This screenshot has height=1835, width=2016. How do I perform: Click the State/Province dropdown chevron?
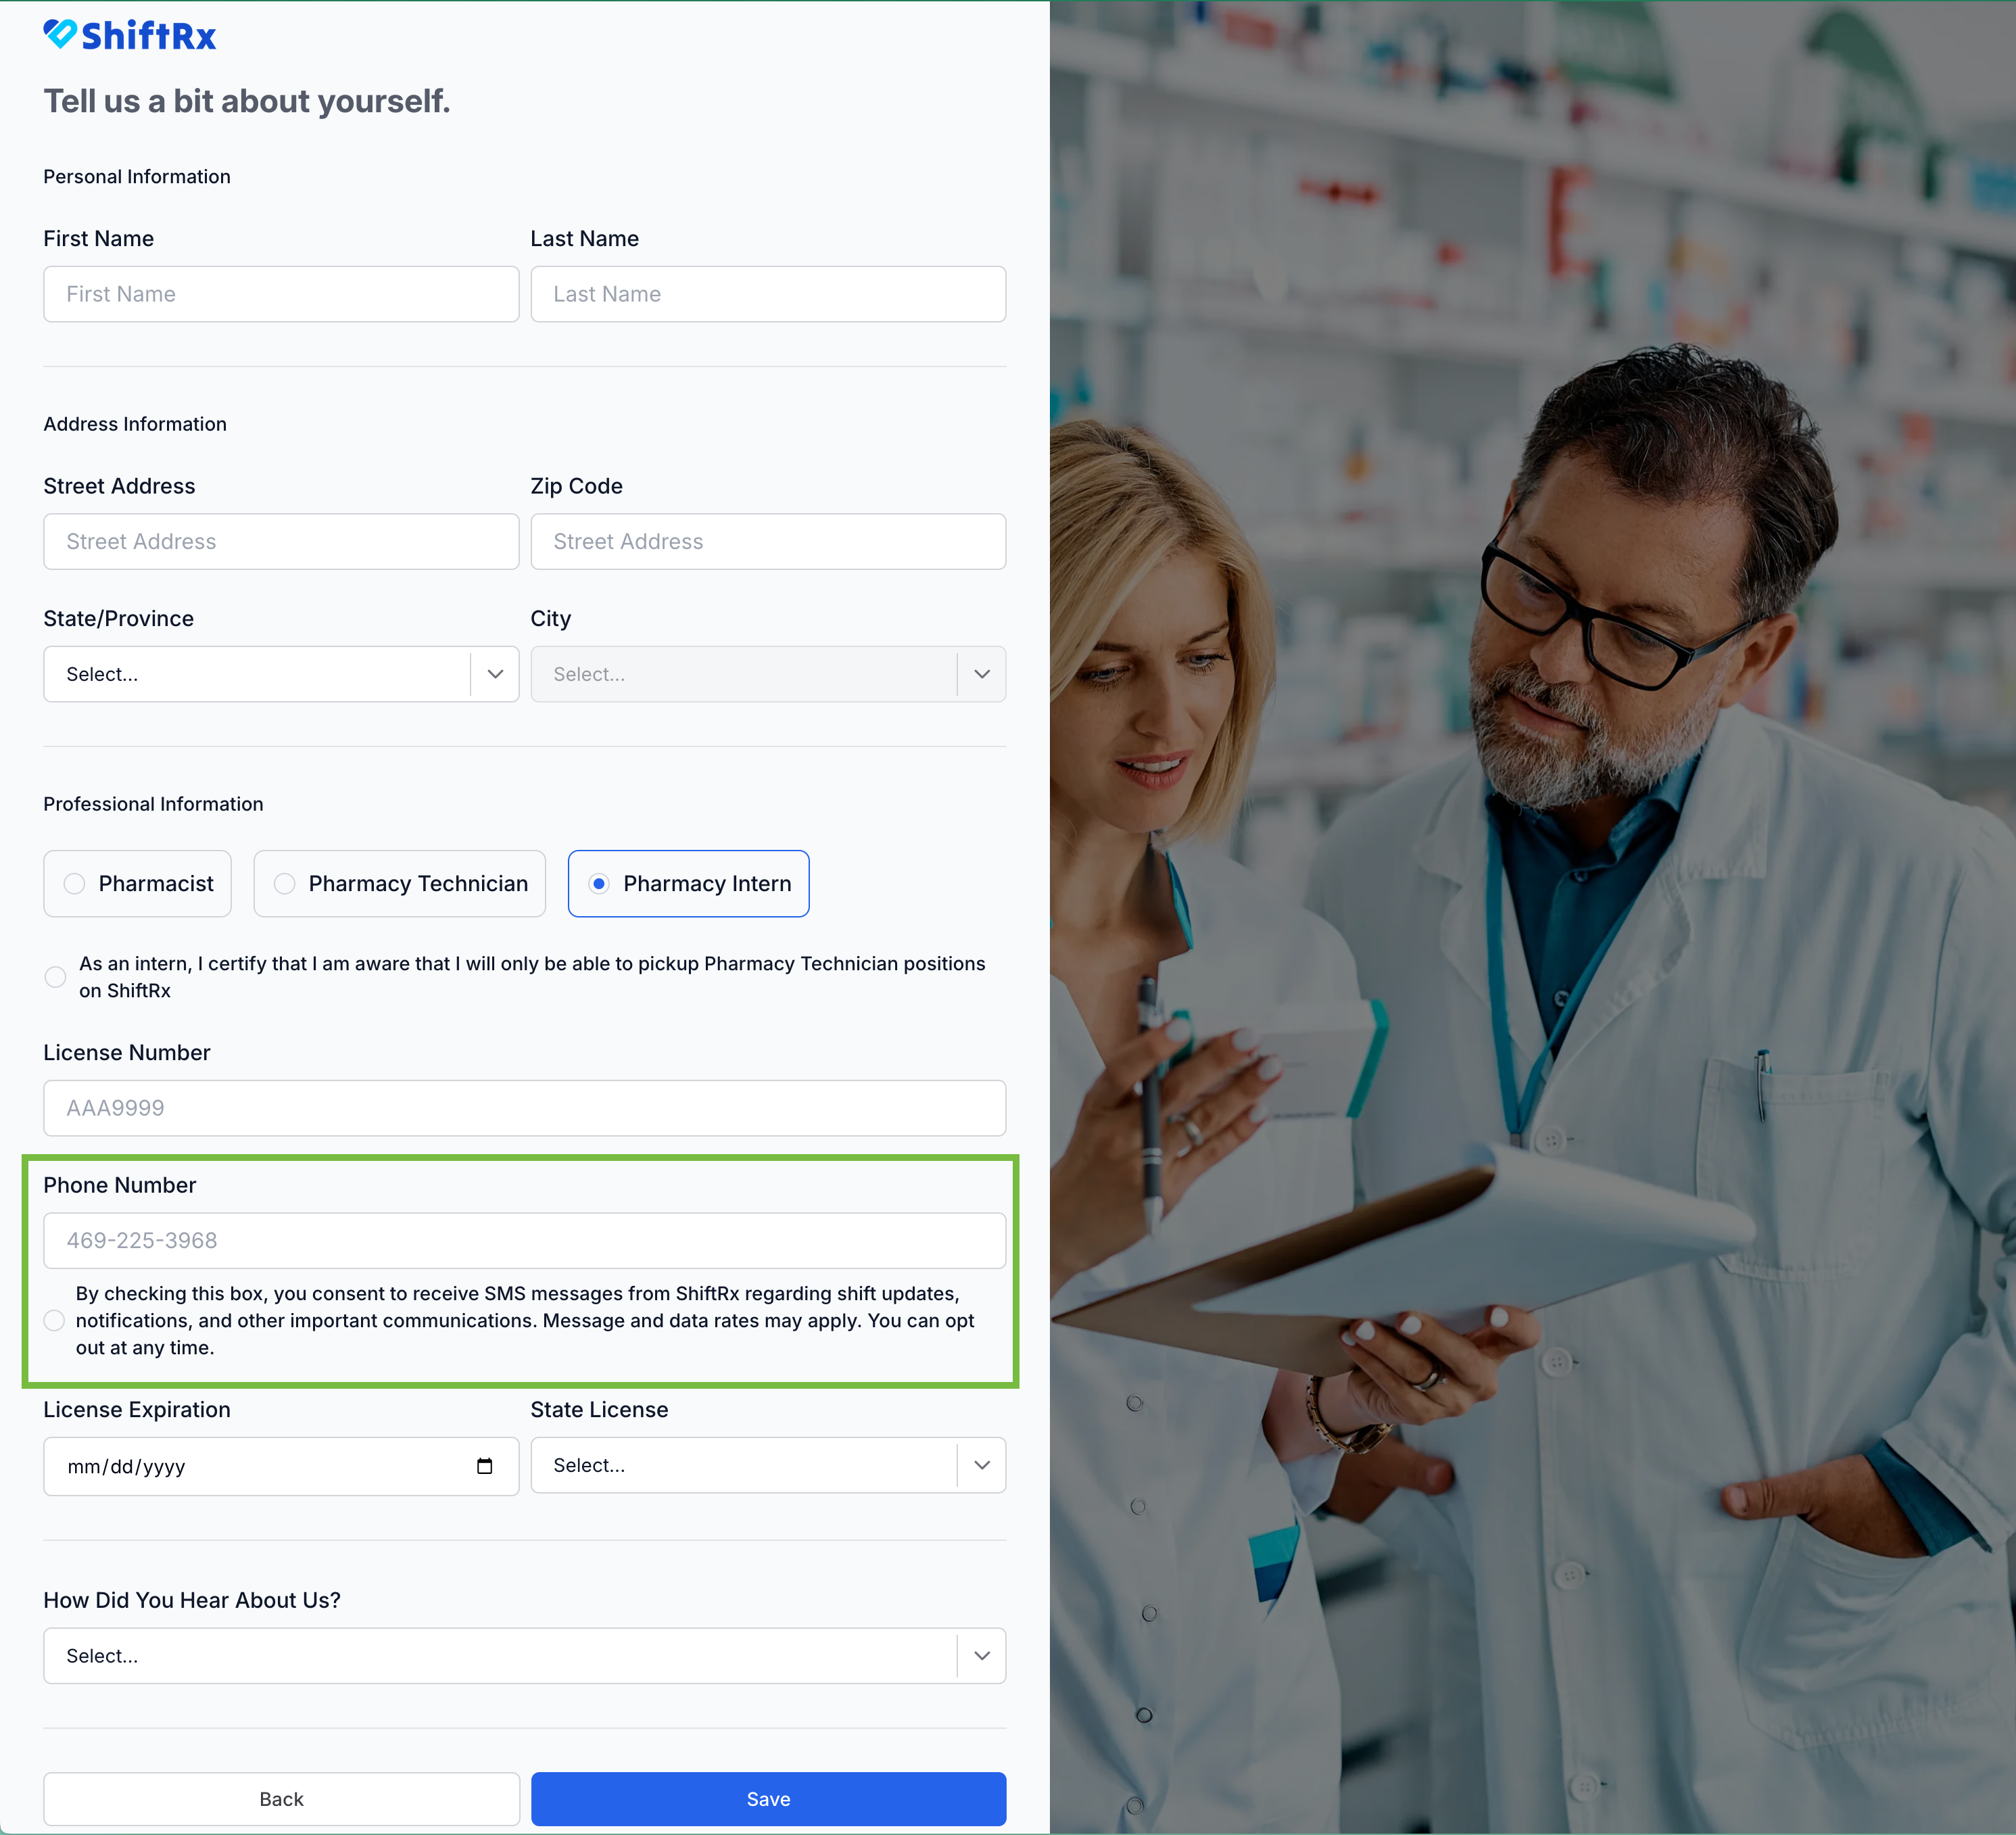(x=495, y=674)
